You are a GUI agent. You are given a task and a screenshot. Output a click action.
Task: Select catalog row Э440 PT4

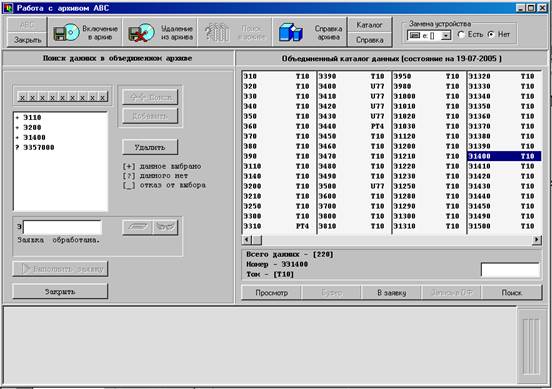coord(354,126)
